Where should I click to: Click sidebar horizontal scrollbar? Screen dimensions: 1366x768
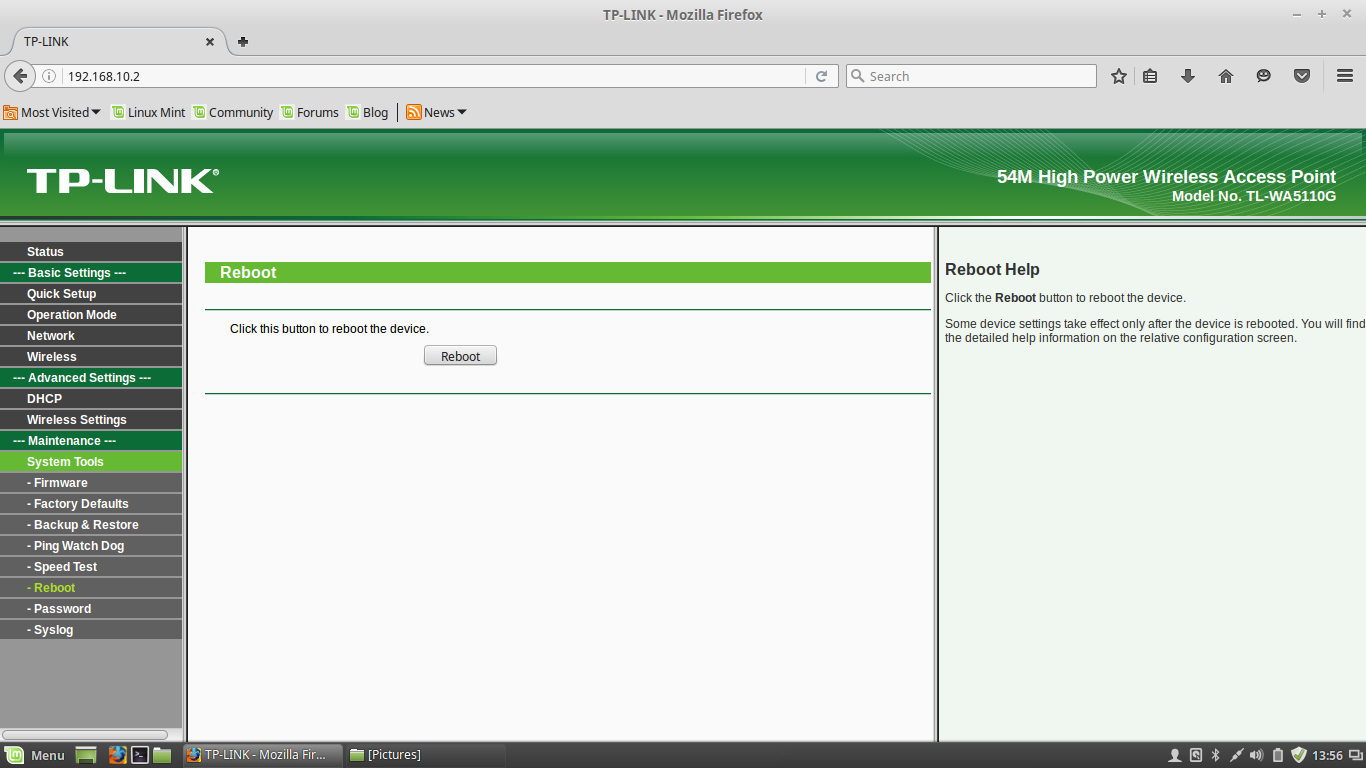coord(85,735)
